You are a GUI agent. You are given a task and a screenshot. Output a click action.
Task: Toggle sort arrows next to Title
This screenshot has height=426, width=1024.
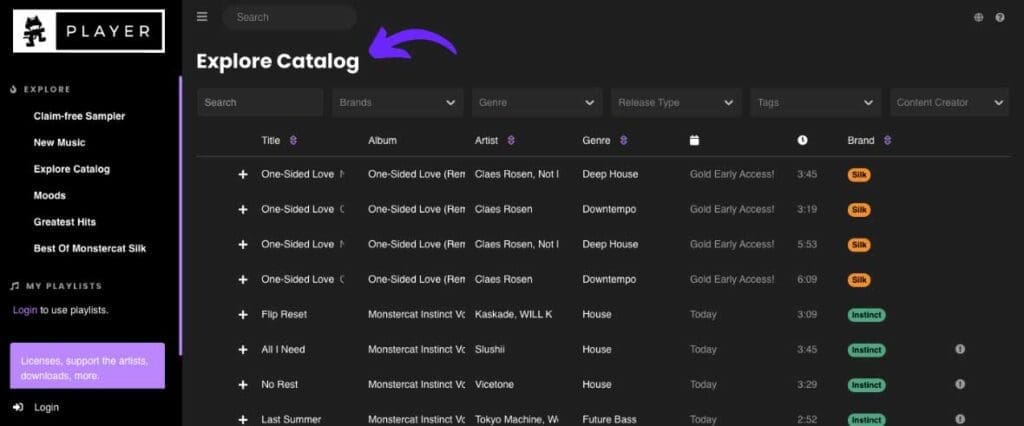coord(293,140)
